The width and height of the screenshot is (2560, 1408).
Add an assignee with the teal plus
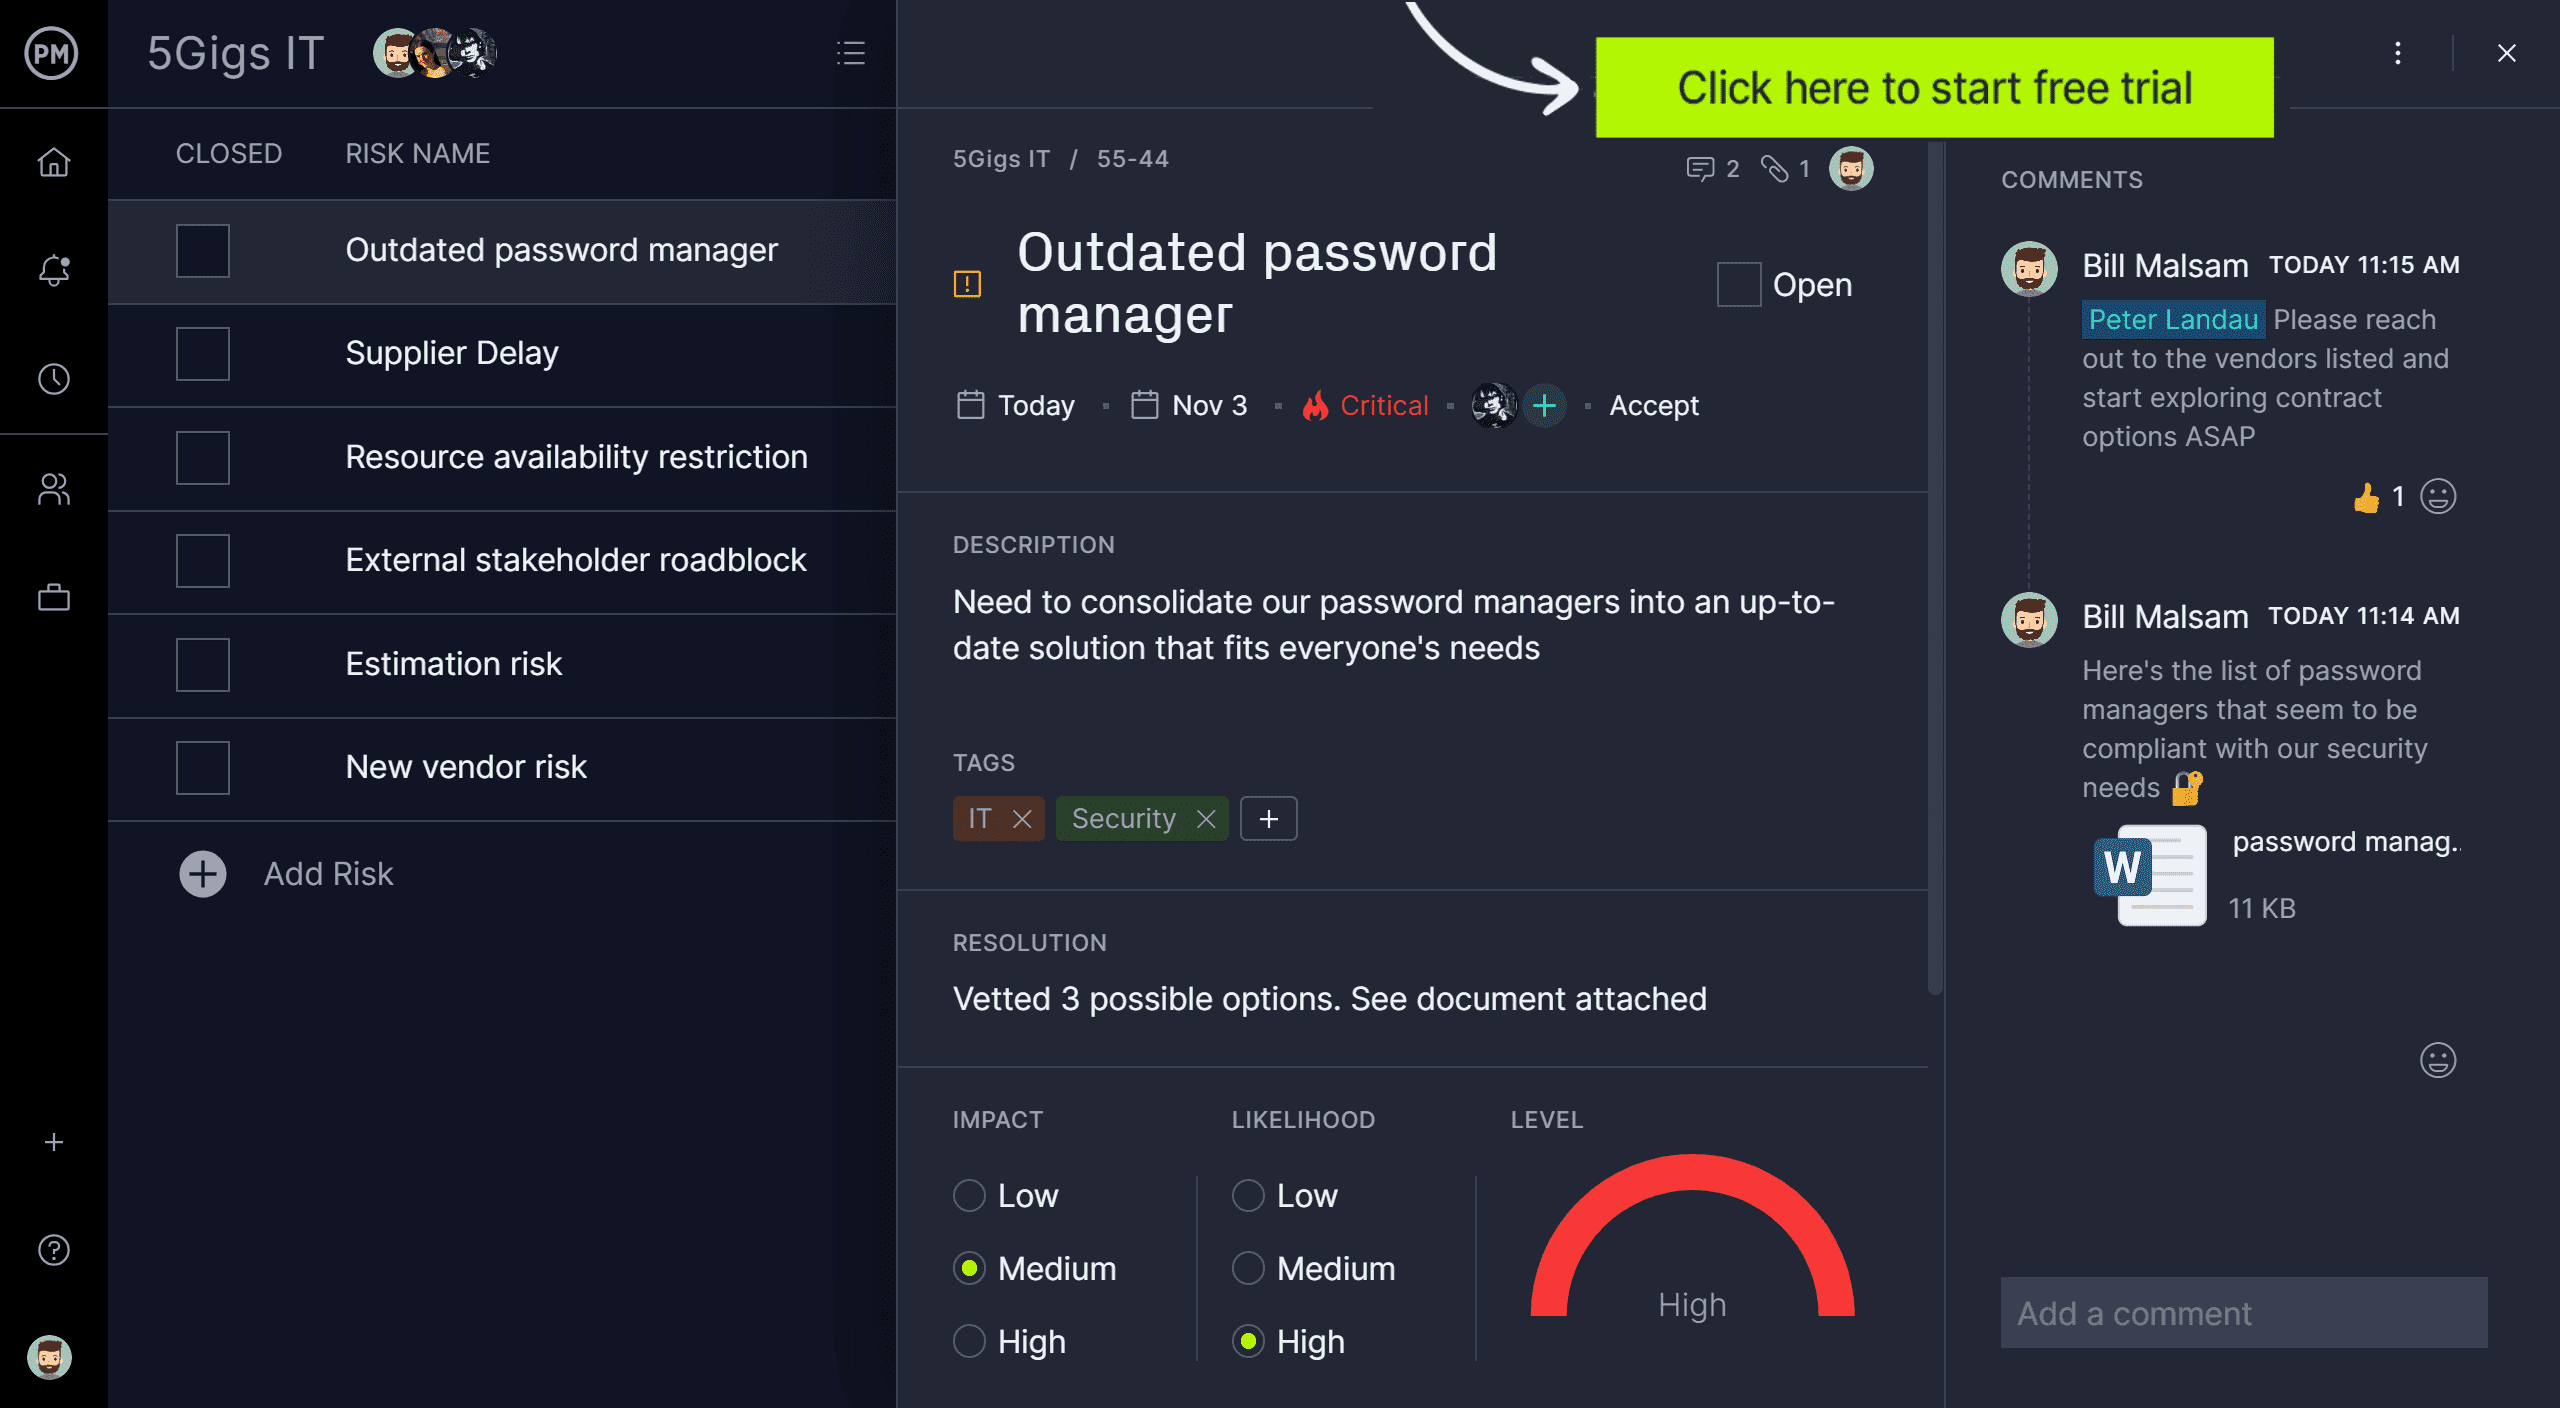point(1545,405)
